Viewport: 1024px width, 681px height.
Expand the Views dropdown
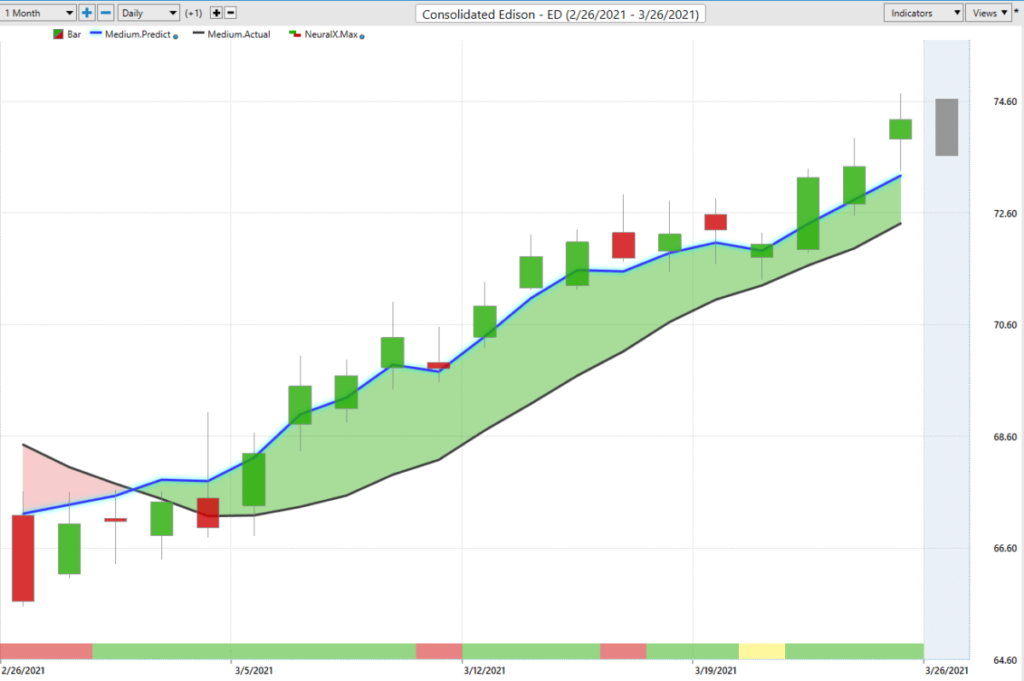pos(989,12)
